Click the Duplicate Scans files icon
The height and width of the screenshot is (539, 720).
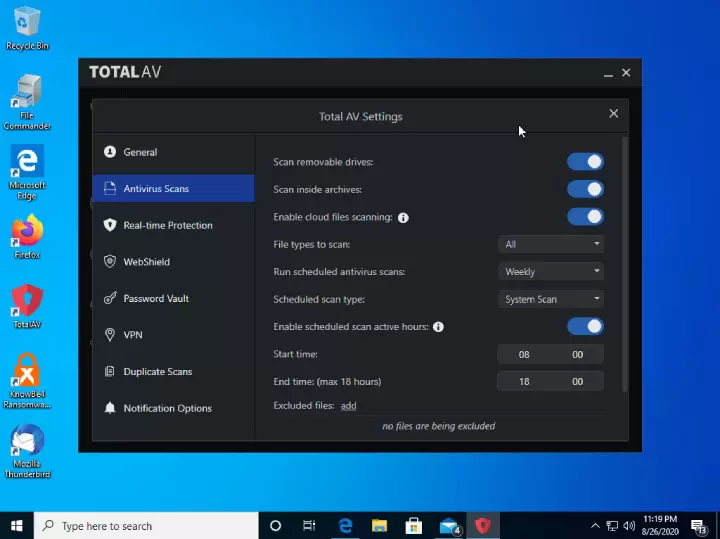[110, 371]
